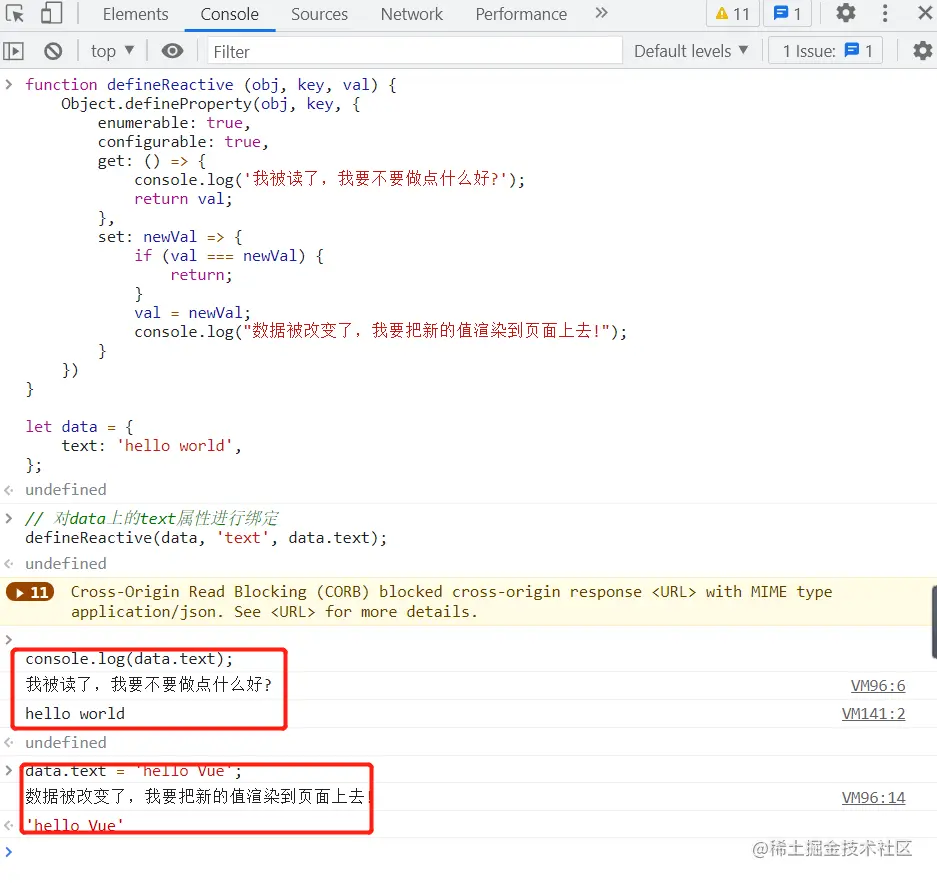Open console settings via the right gear

coord(922,50)
